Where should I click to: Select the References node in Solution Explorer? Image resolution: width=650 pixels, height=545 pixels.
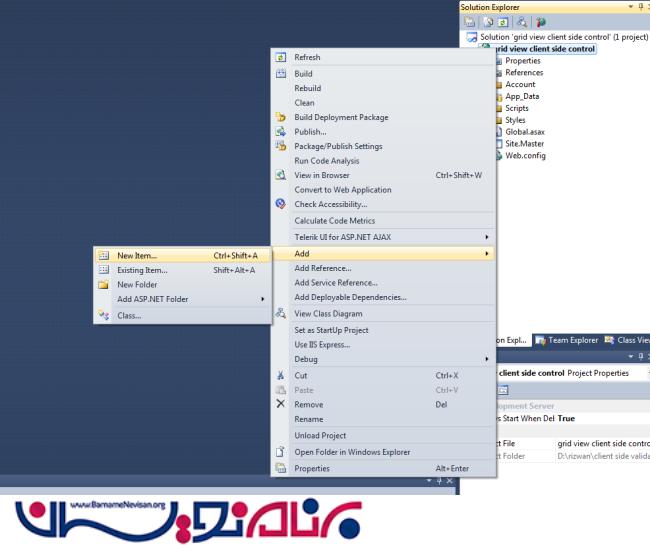(524, 73)
